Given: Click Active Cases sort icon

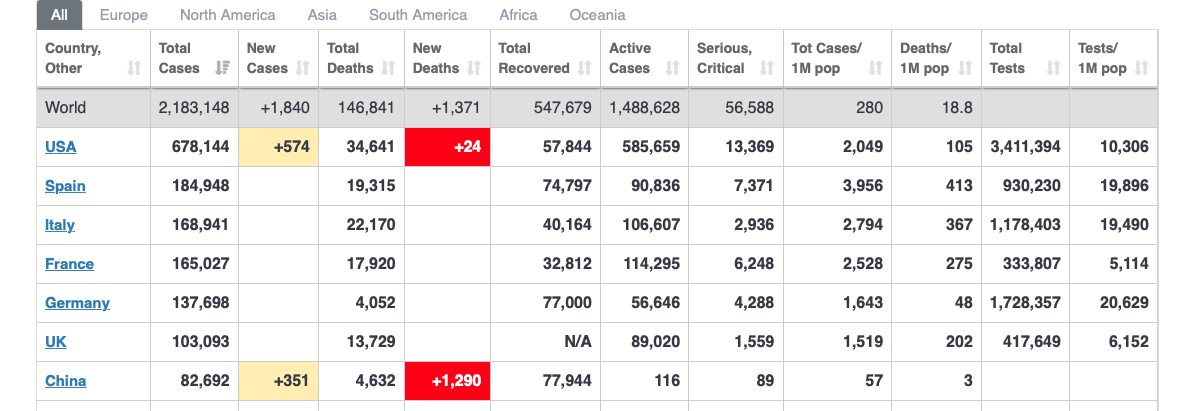Looking at the screenshot, I should tap(673, 68).
